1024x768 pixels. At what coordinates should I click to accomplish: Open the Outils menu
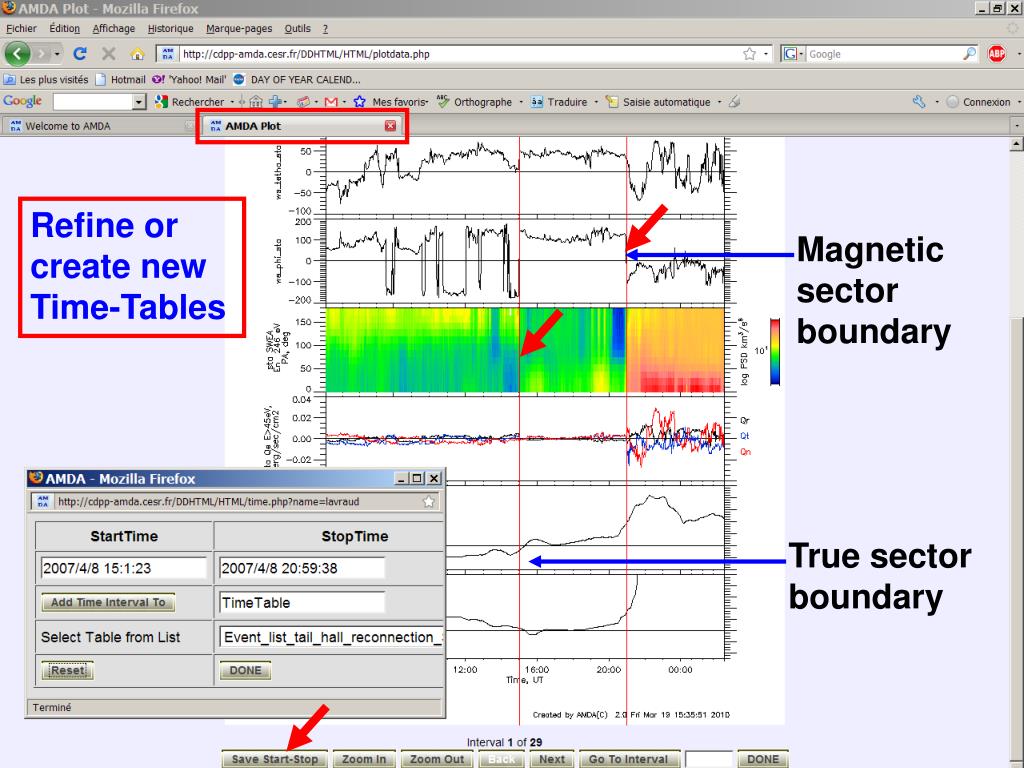[x=297, y=29]
